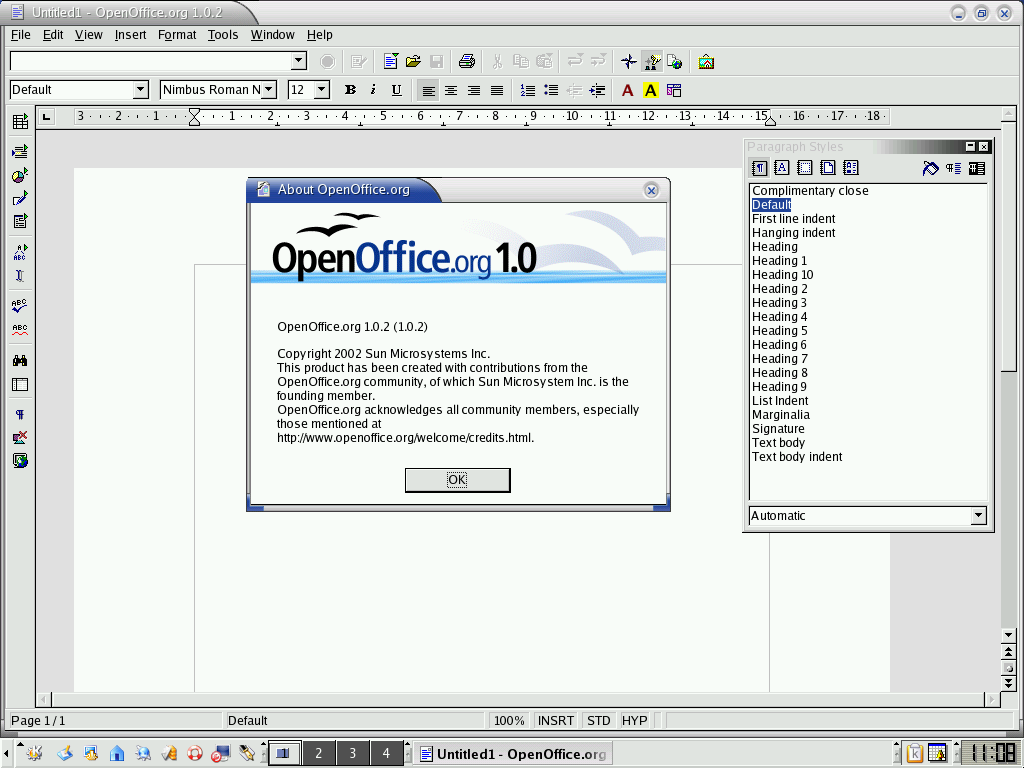1024x768 pixels.
Task: Open the font size 12 dropdown
Action: click(x=321, y=89)
